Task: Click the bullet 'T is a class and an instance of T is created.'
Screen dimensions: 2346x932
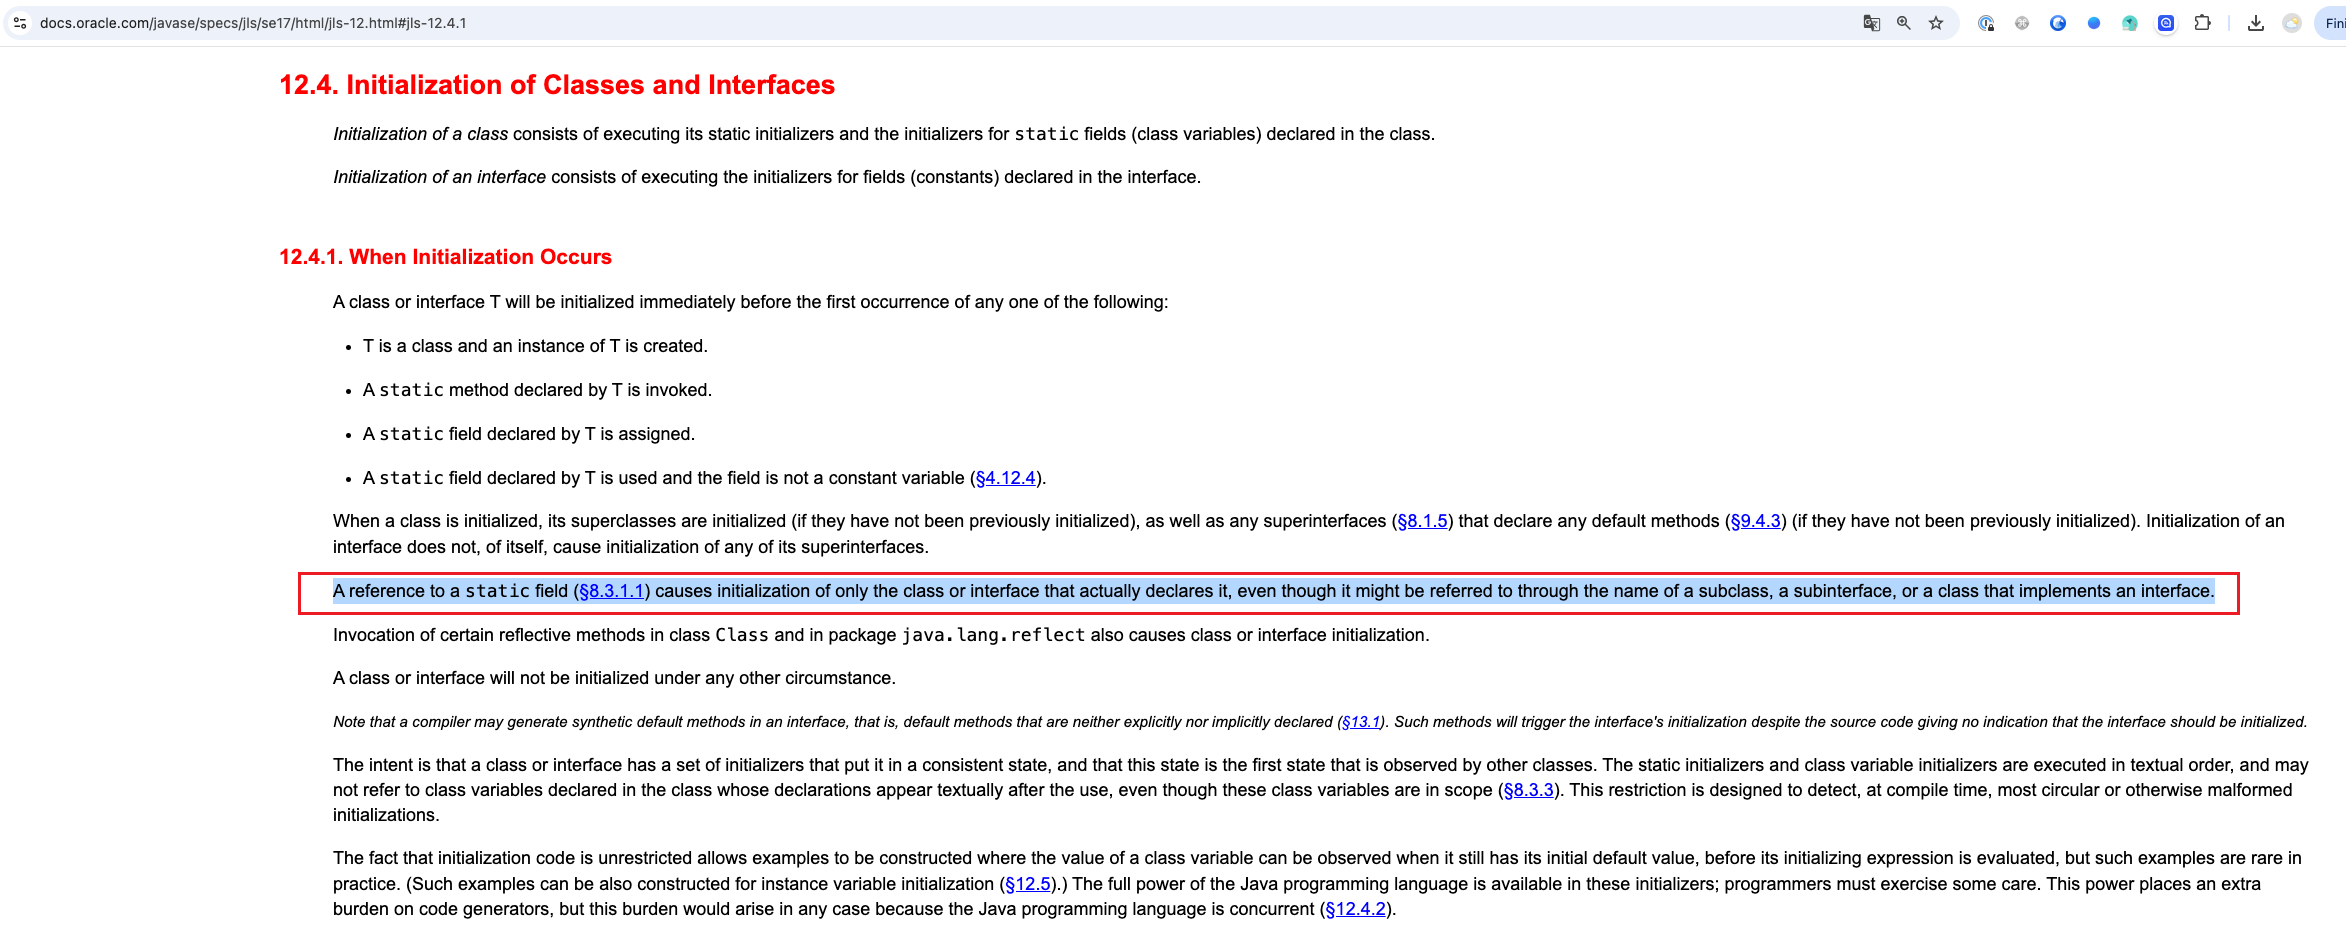Action: tap(535, 346)
